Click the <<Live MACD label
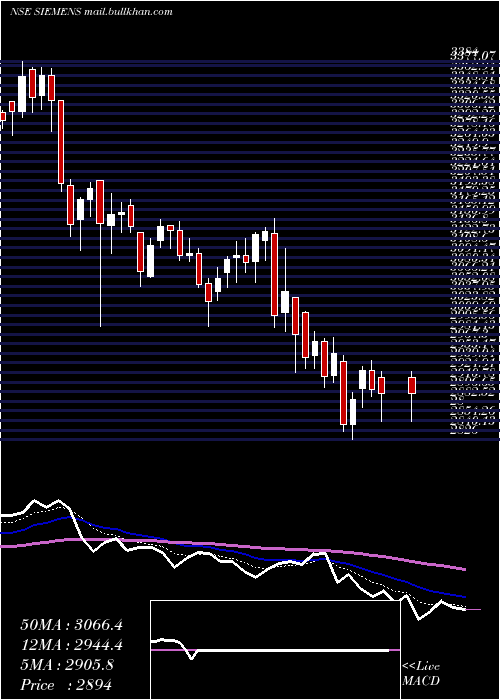 [421, 673]
